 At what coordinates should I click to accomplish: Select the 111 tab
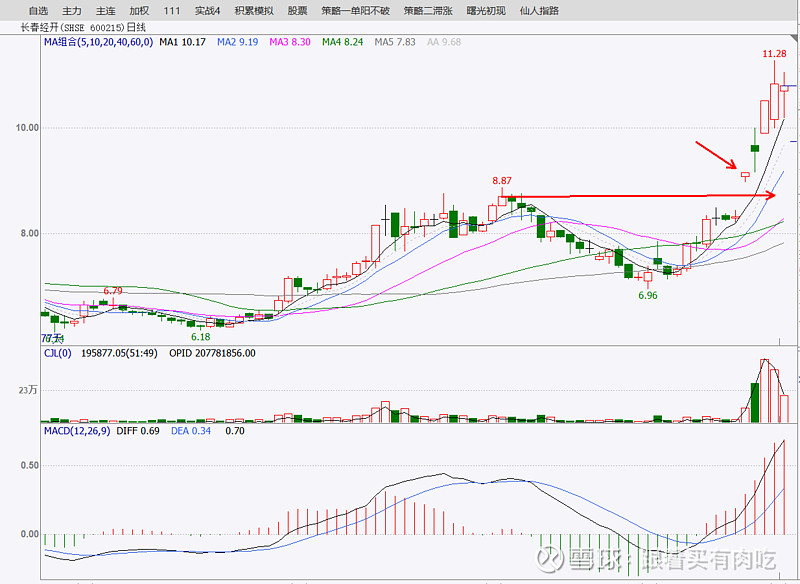coord(172,11)
